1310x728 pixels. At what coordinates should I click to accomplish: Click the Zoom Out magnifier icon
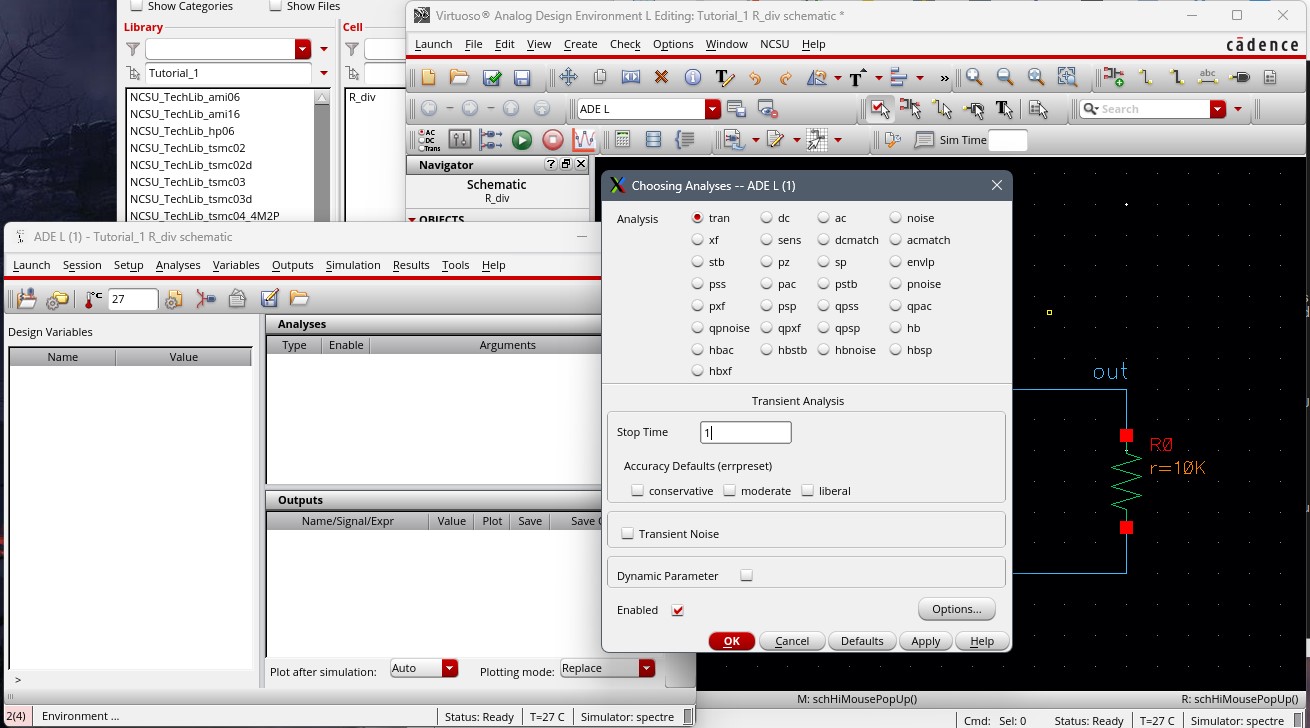(1005, 77)
